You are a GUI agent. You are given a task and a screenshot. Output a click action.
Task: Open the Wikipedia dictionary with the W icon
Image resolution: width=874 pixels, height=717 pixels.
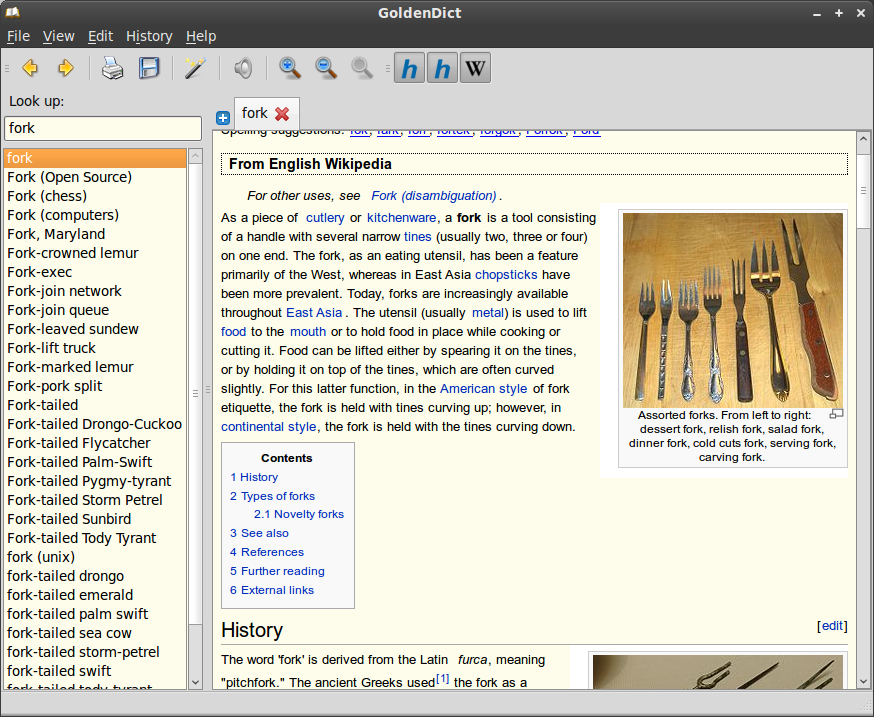pos(475,68)
